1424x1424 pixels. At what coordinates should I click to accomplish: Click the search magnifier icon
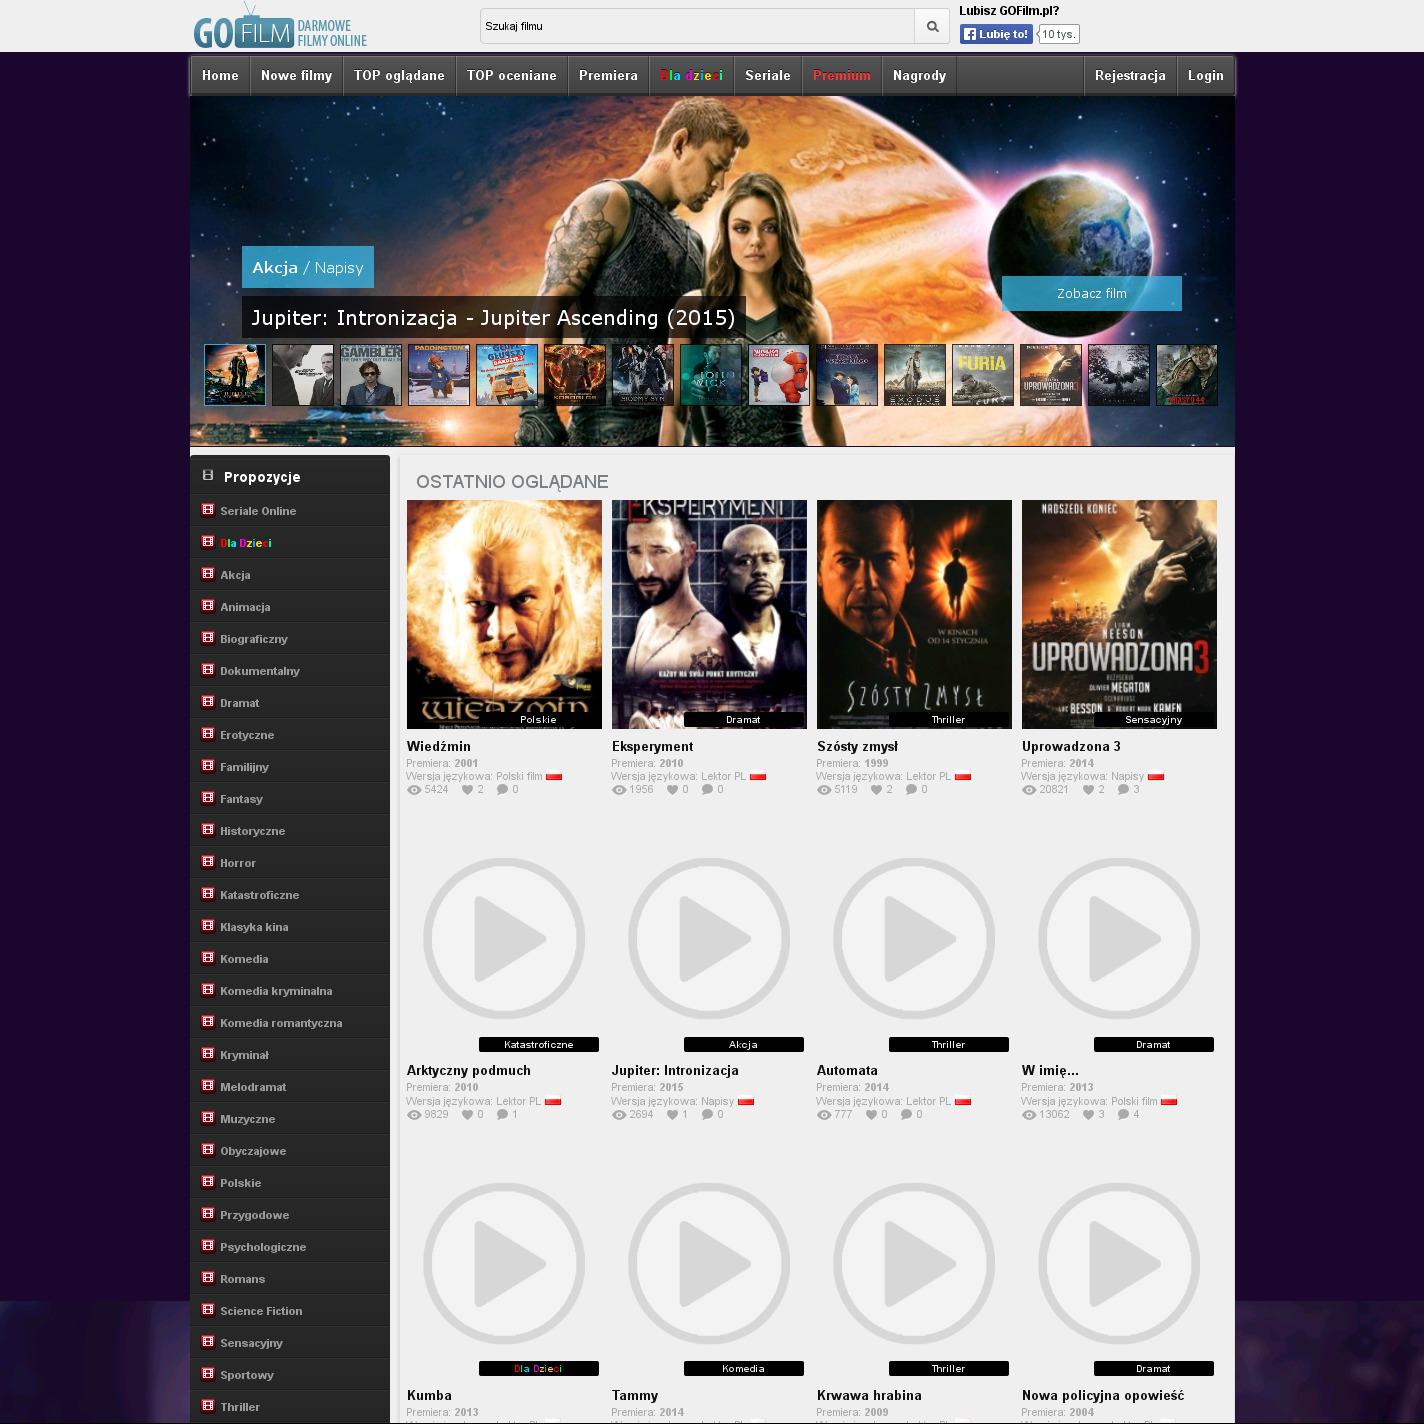coord(932,27)
